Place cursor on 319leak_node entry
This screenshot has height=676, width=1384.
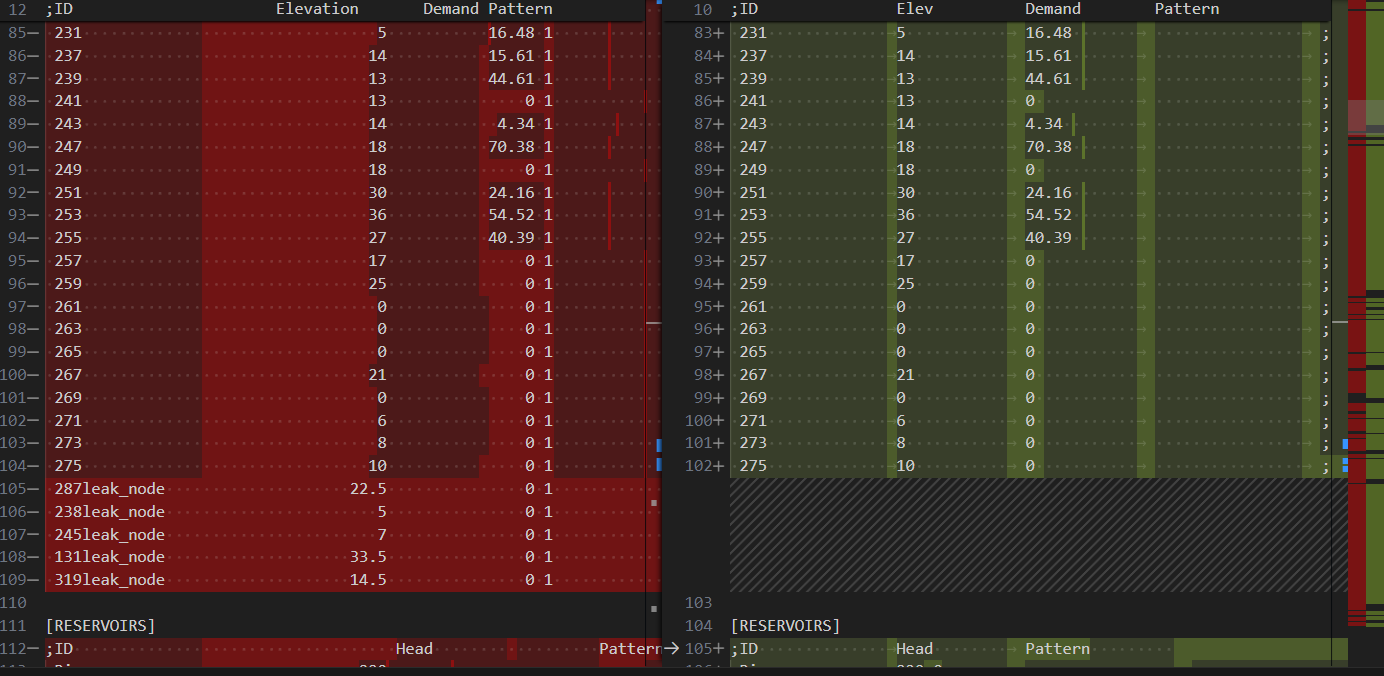point(110,580)
